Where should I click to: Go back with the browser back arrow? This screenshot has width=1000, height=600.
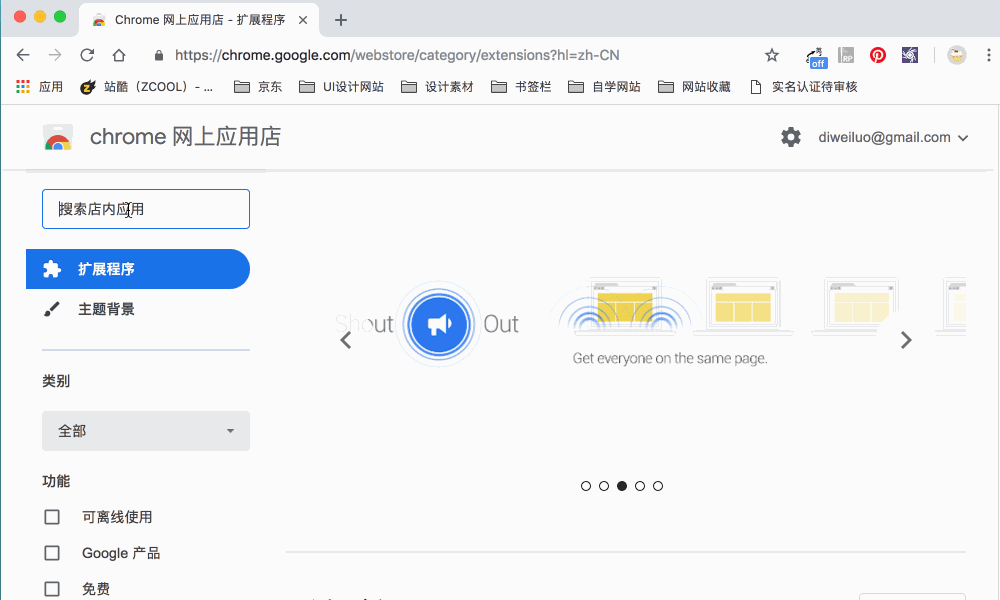click(23, 55)
